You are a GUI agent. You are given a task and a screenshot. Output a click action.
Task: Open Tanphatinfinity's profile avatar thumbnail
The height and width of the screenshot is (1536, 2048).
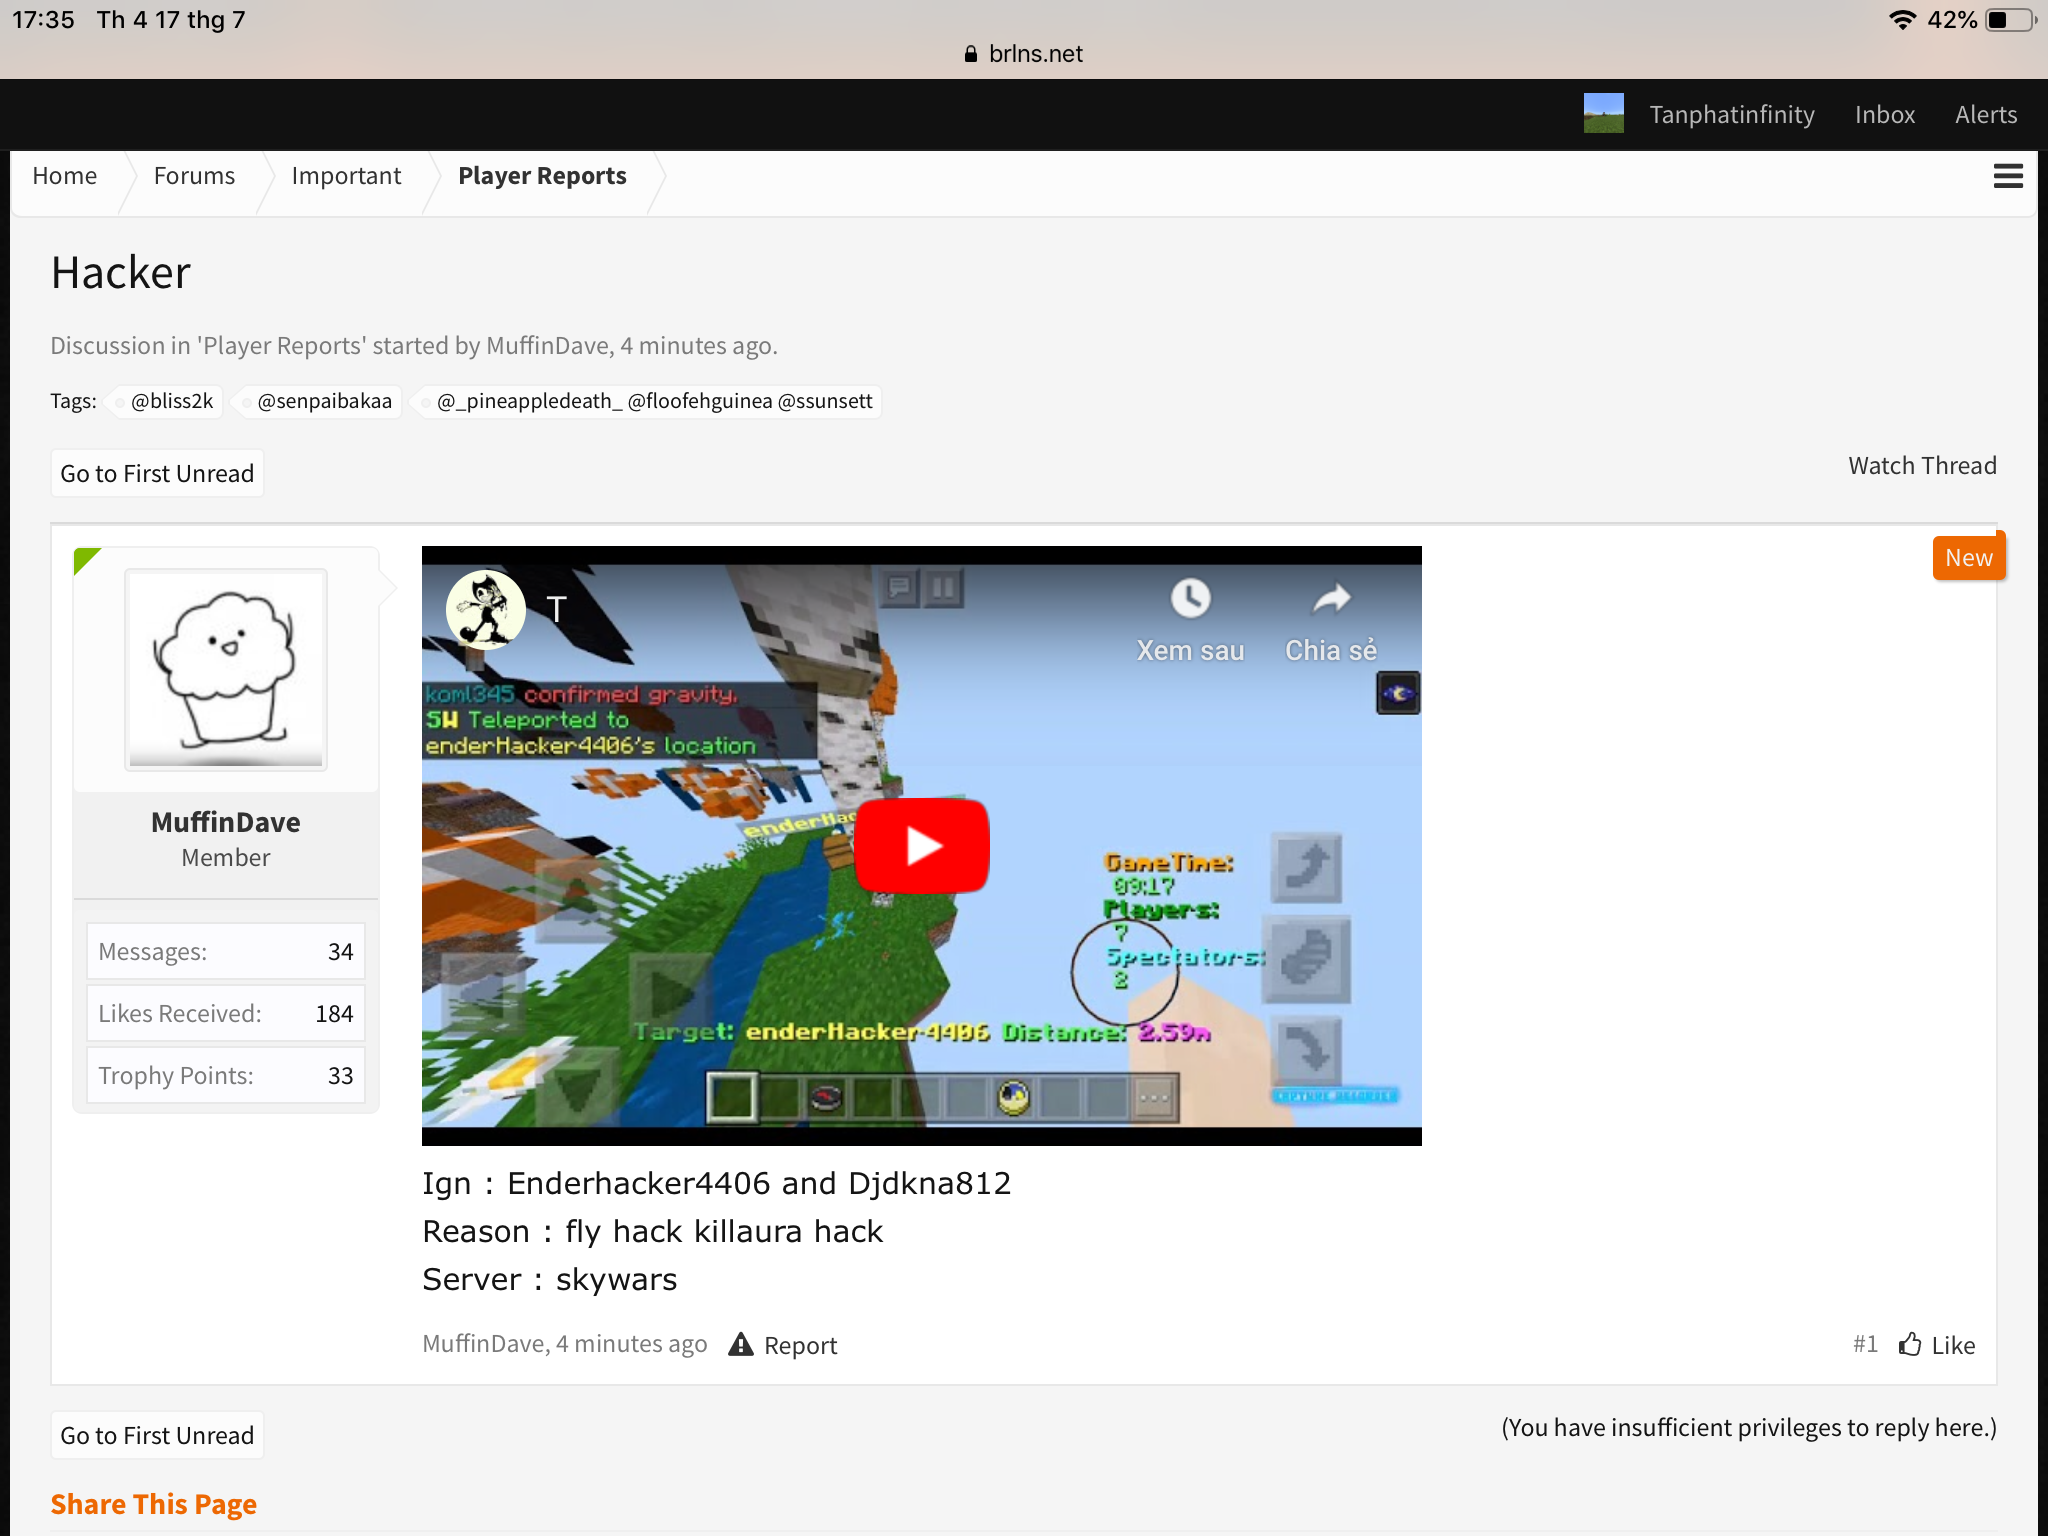coord(1603,114)
